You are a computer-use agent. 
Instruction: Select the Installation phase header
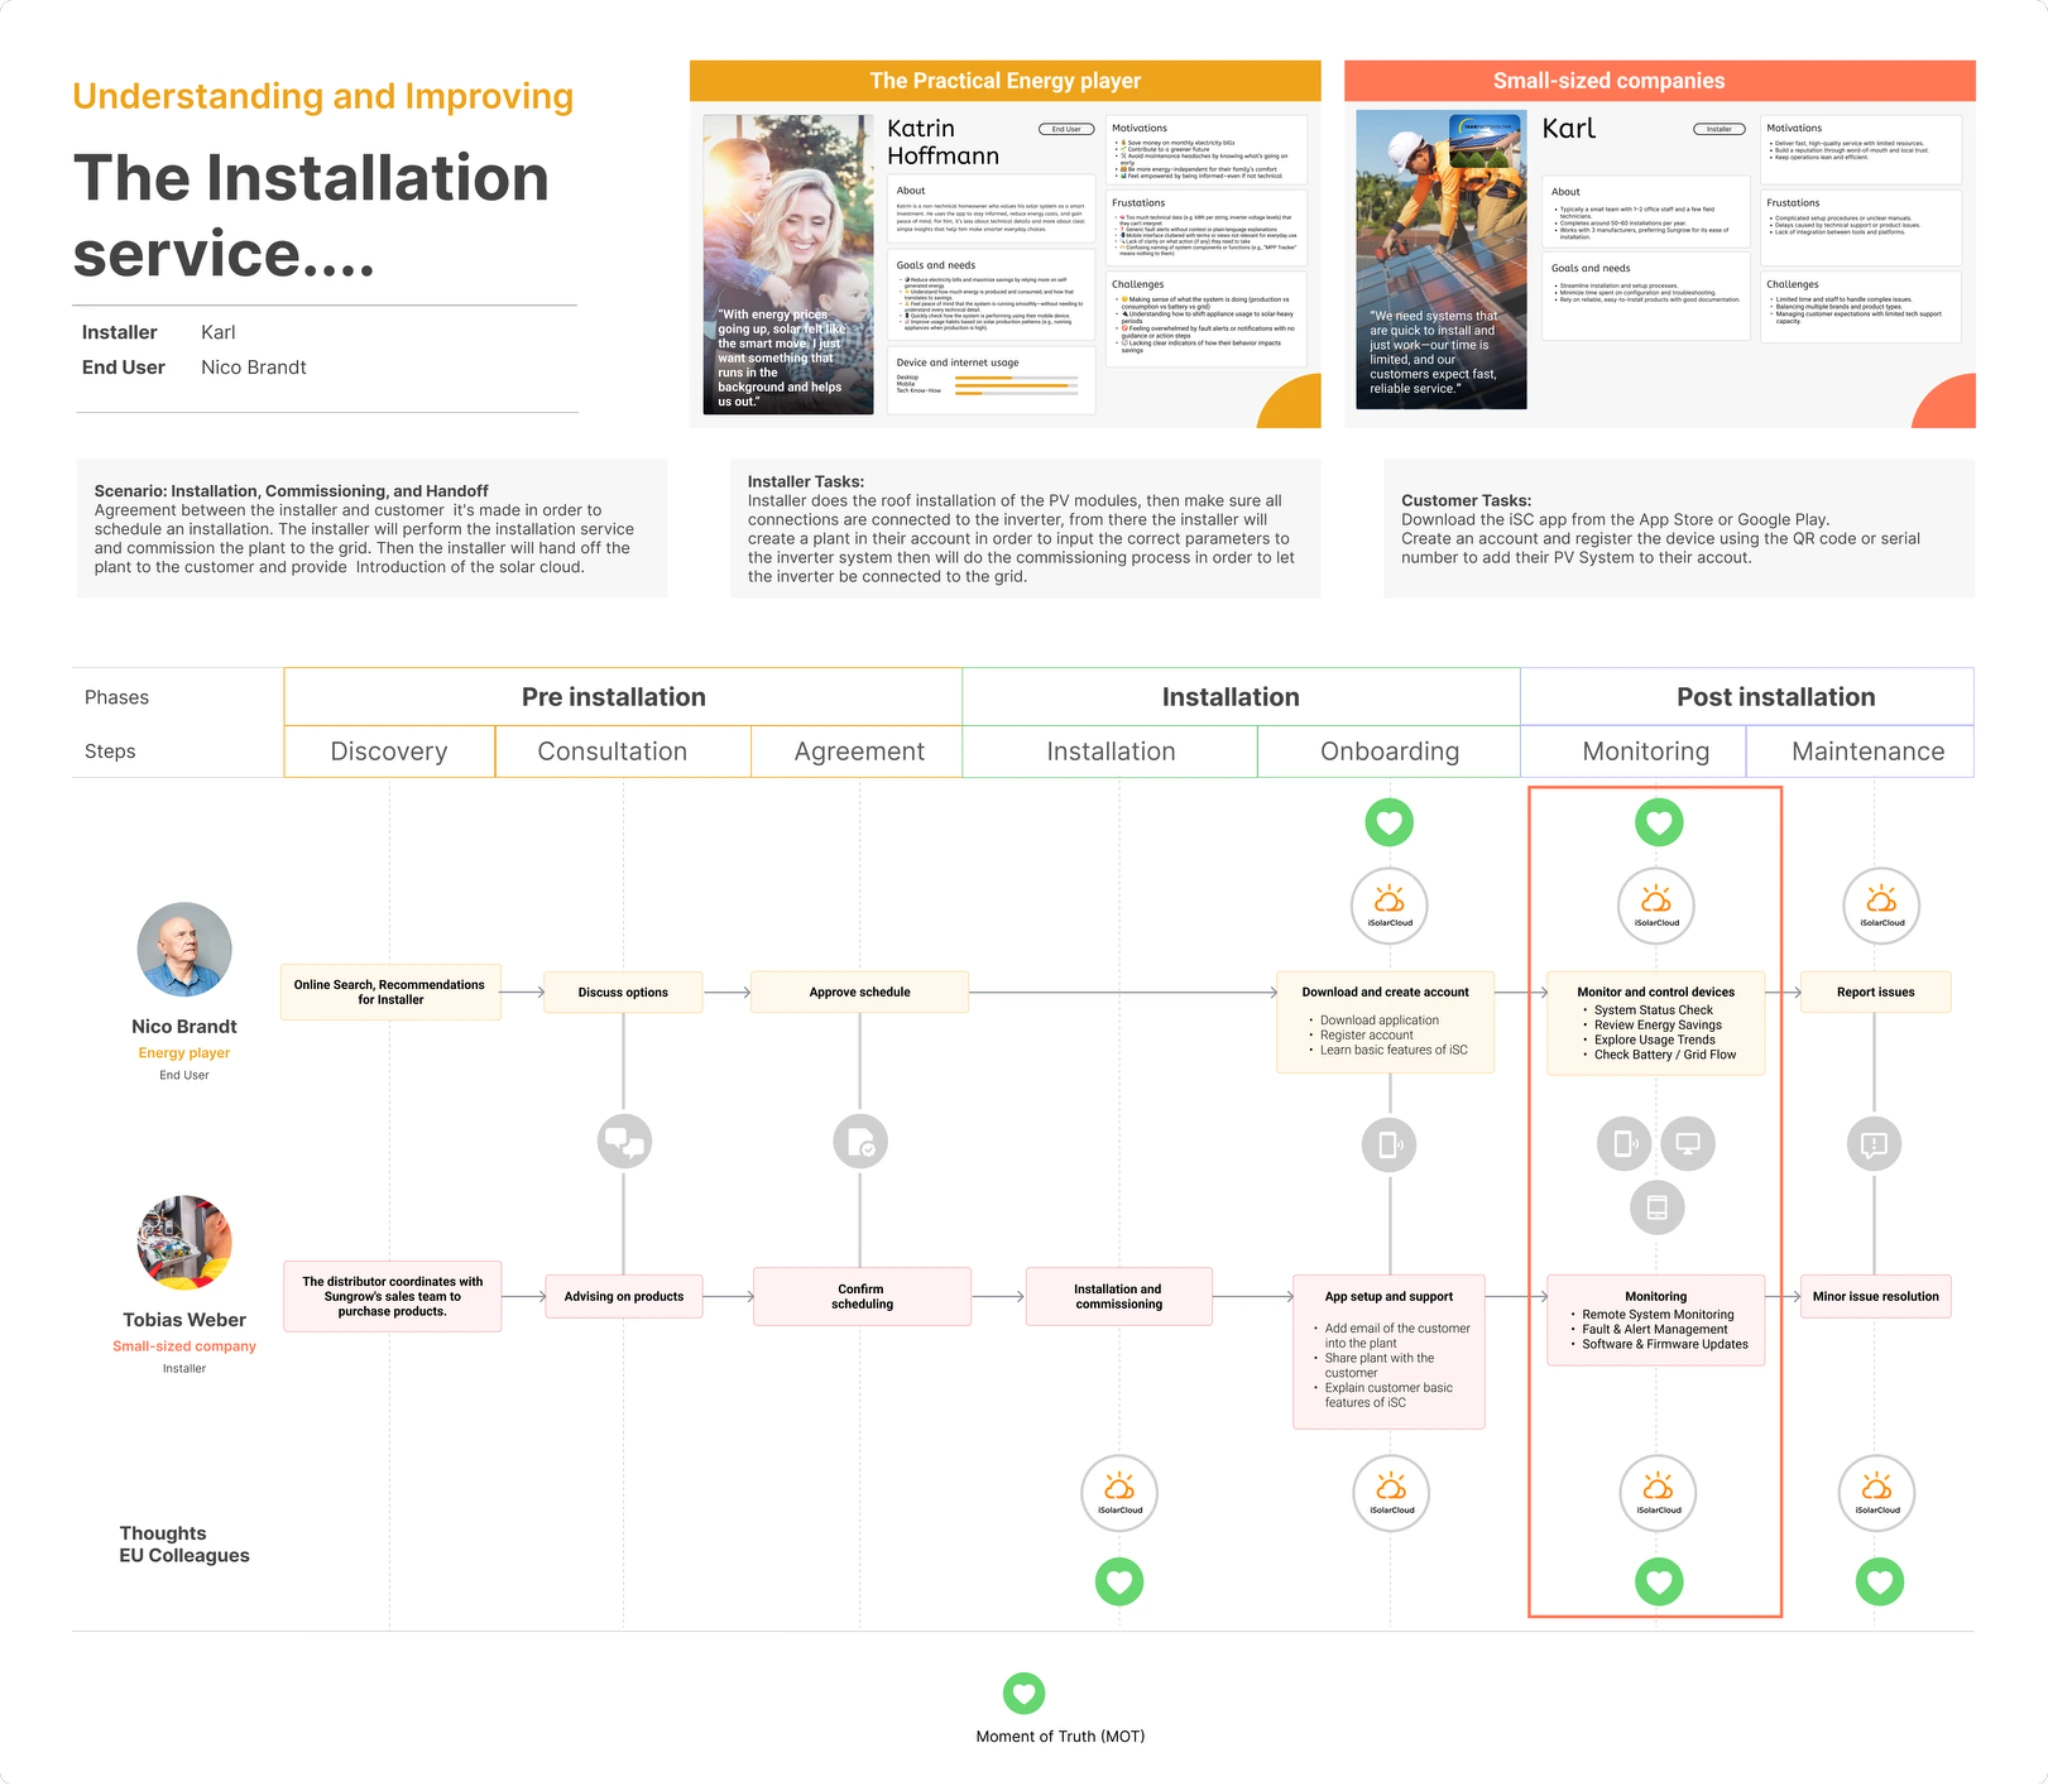tap(1241, 697)
